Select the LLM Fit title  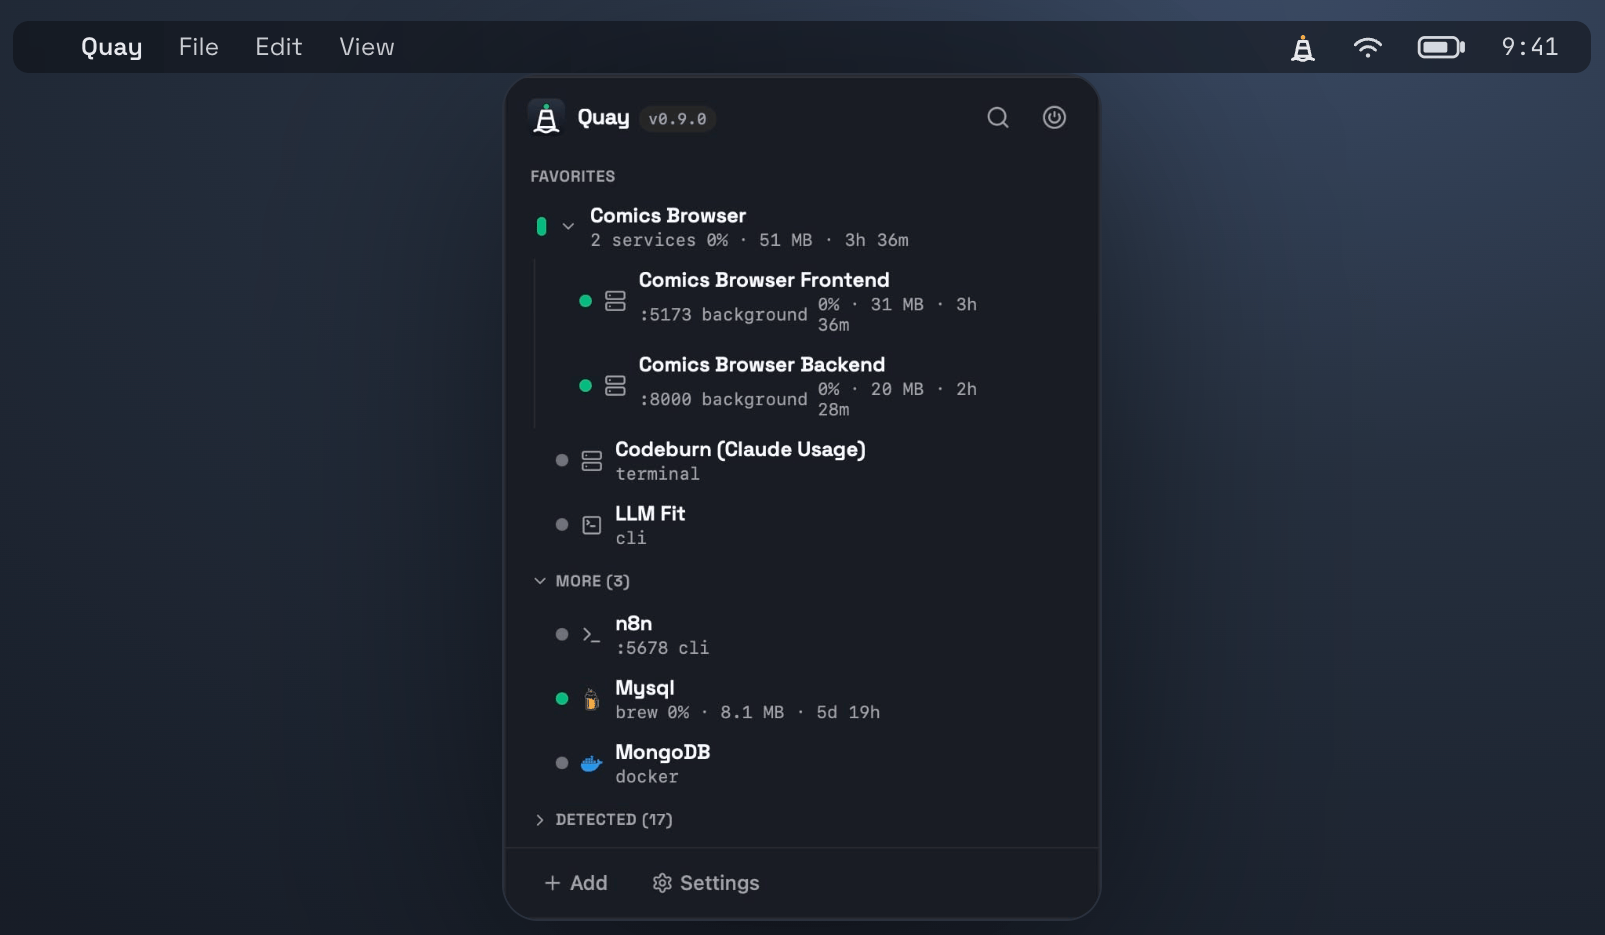click(650, 513)
